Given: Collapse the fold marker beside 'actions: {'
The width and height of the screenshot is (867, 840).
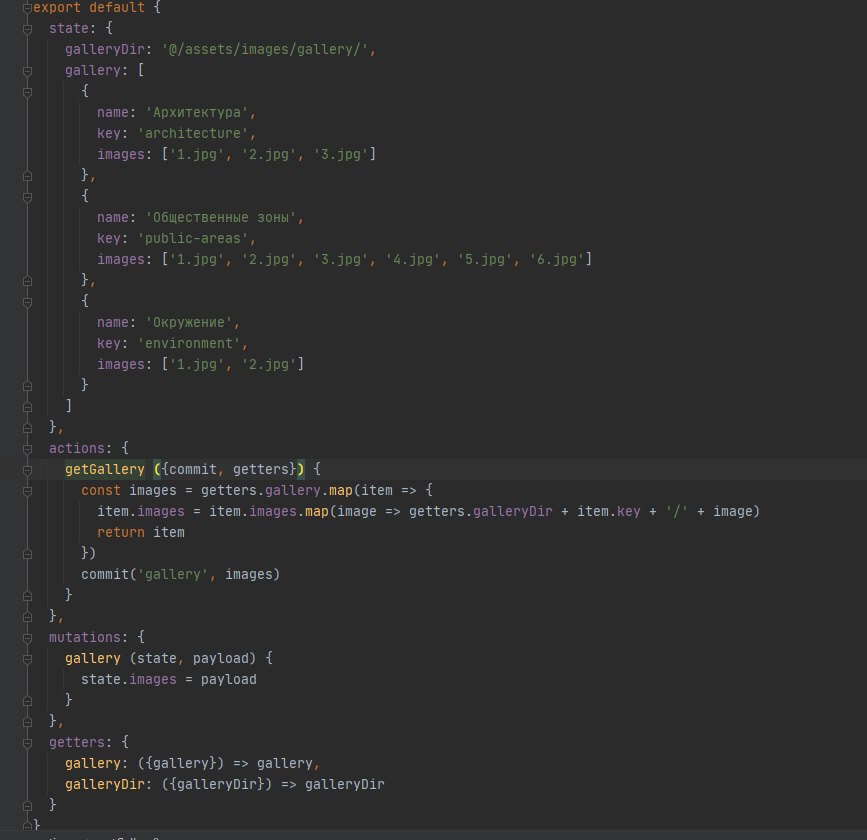Looking at the screenshot, I should click(27, 449).
